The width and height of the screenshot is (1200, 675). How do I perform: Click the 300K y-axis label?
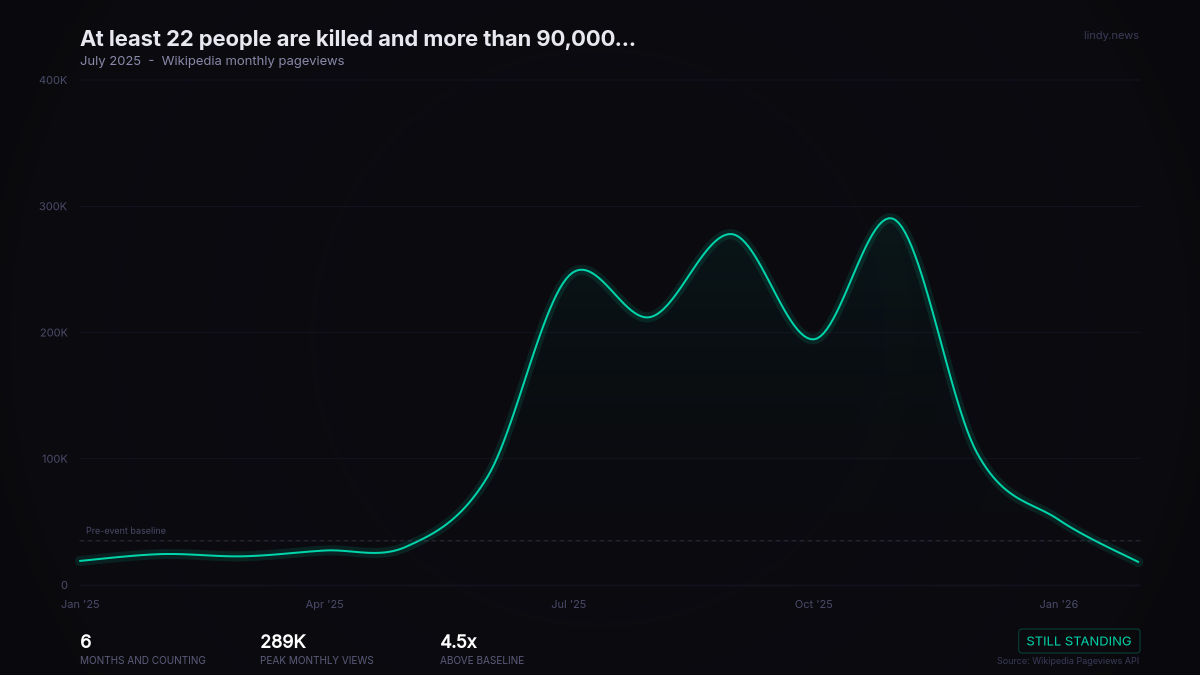click(x=53, y=206)
